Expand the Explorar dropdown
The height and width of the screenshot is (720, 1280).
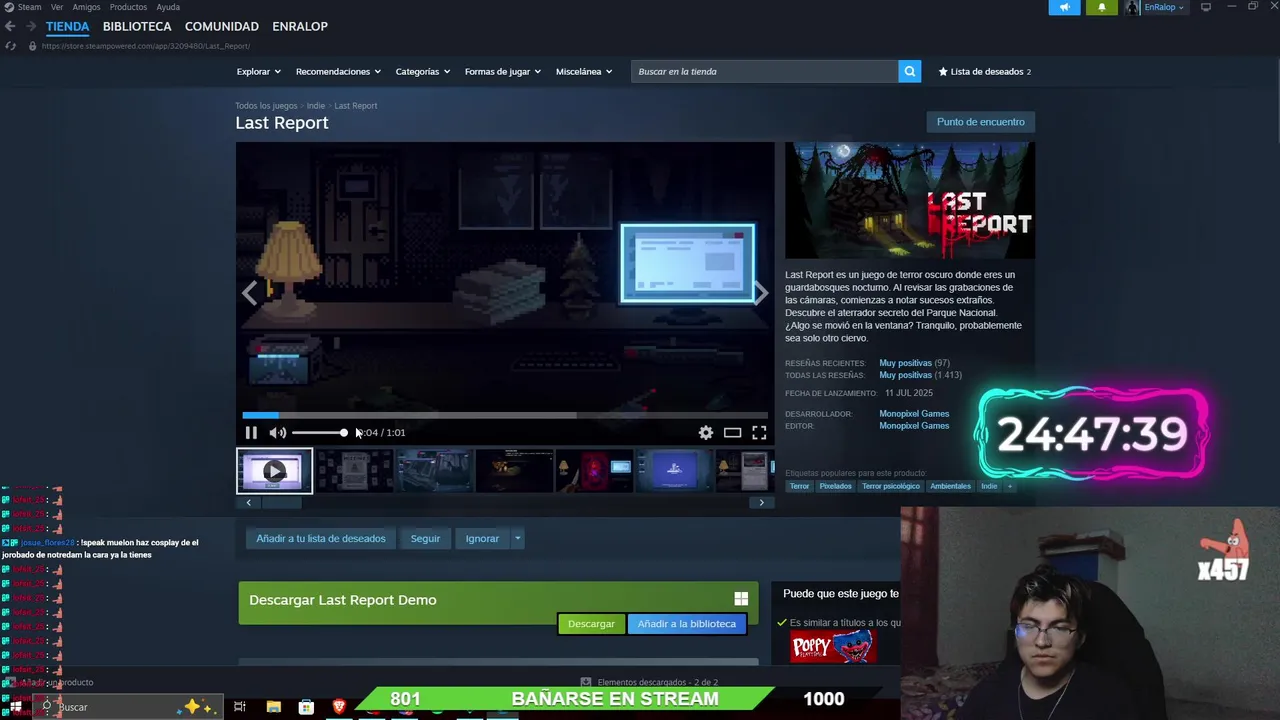pos(258,71)
